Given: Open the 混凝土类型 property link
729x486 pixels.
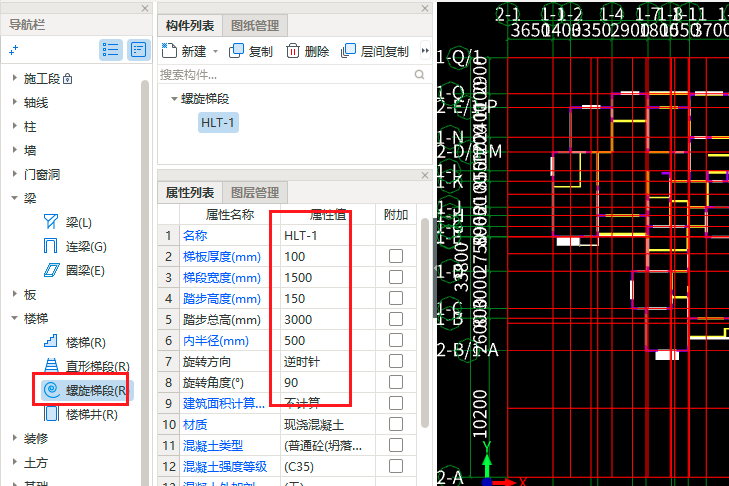Looking at the screenshot, I should tap(213, 446).
